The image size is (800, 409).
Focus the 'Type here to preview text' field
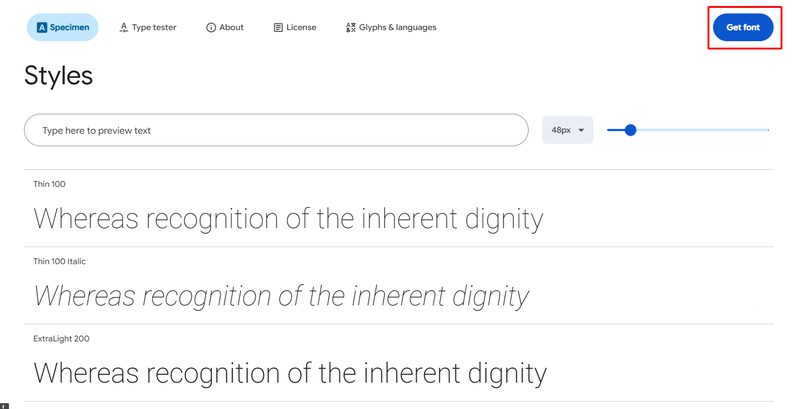276,130
